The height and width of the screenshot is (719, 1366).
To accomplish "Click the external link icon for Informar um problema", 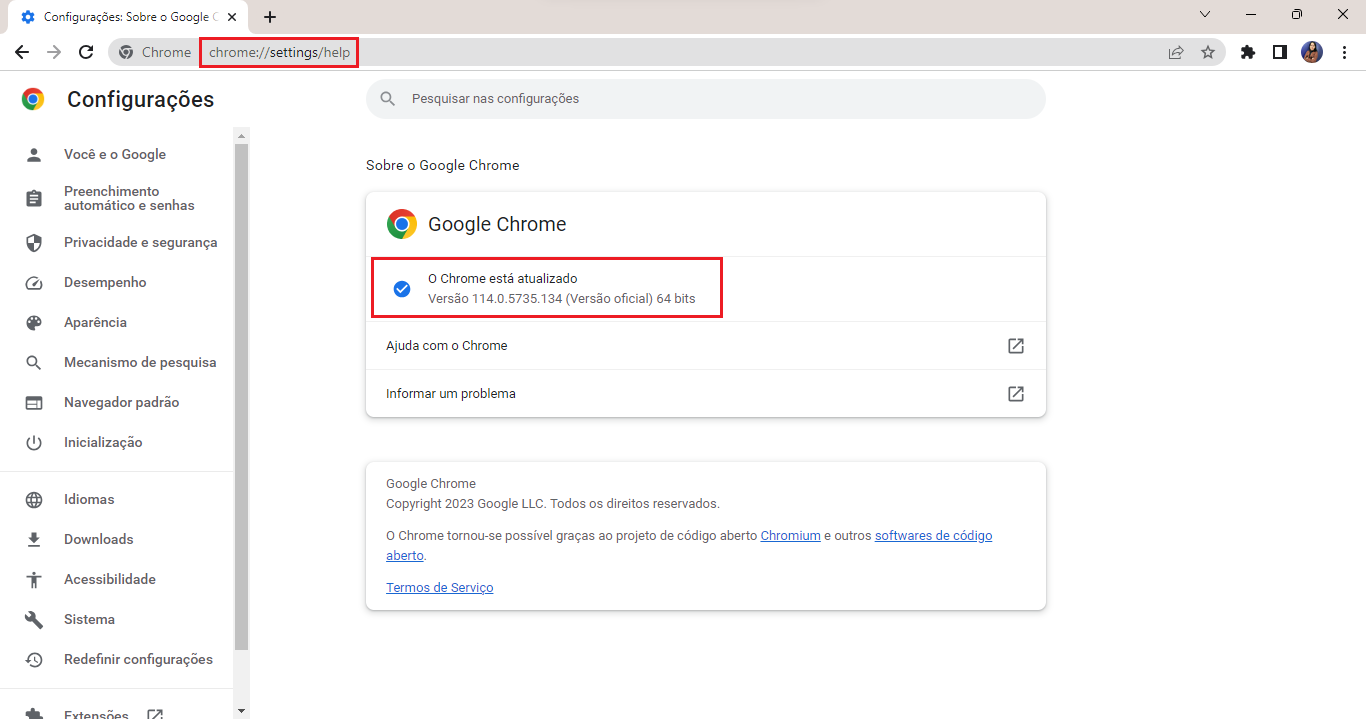I will 1016,394.
